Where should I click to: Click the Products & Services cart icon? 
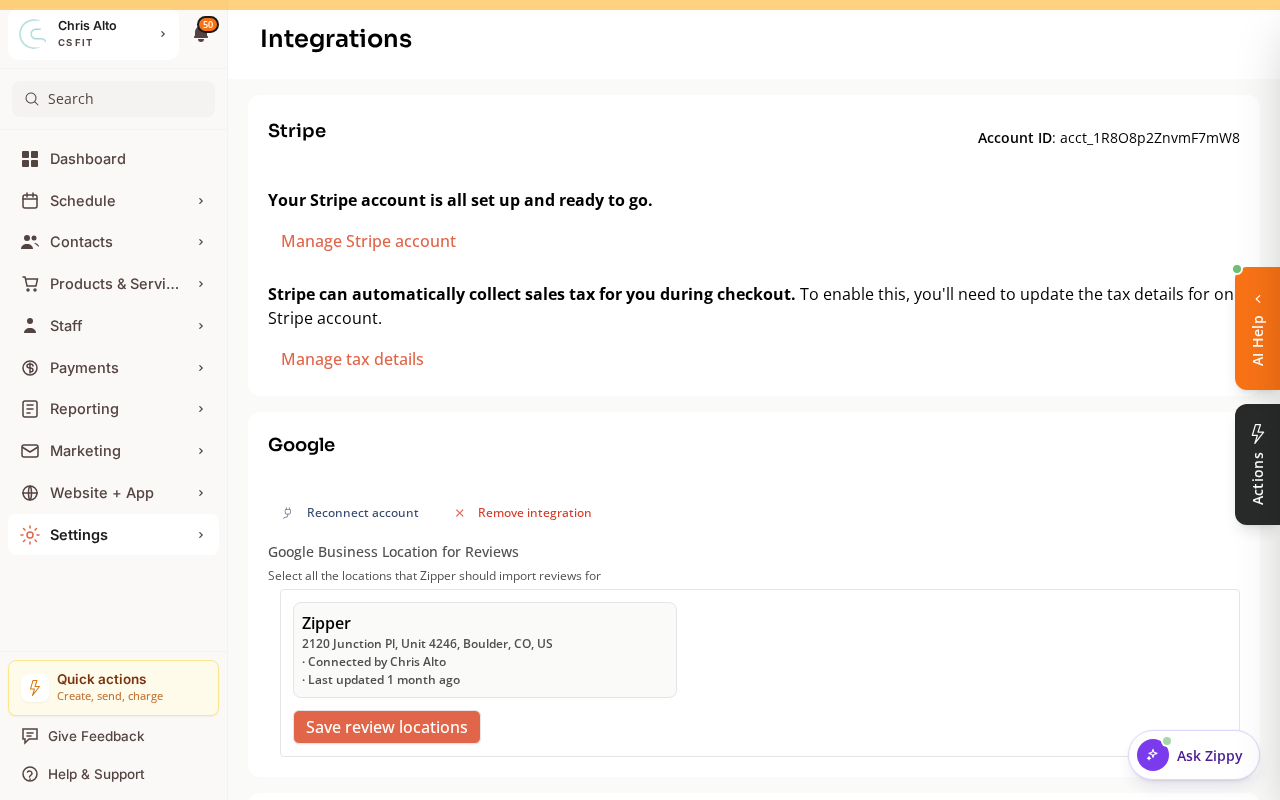[30, 284]
